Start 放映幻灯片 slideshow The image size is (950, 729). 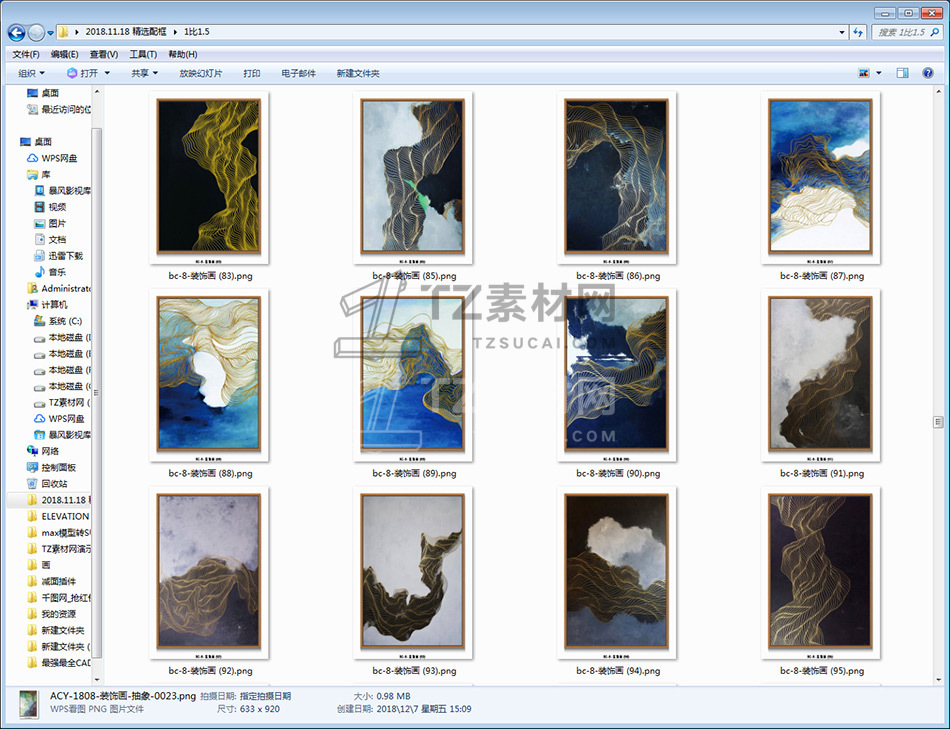tap(201, 73)
